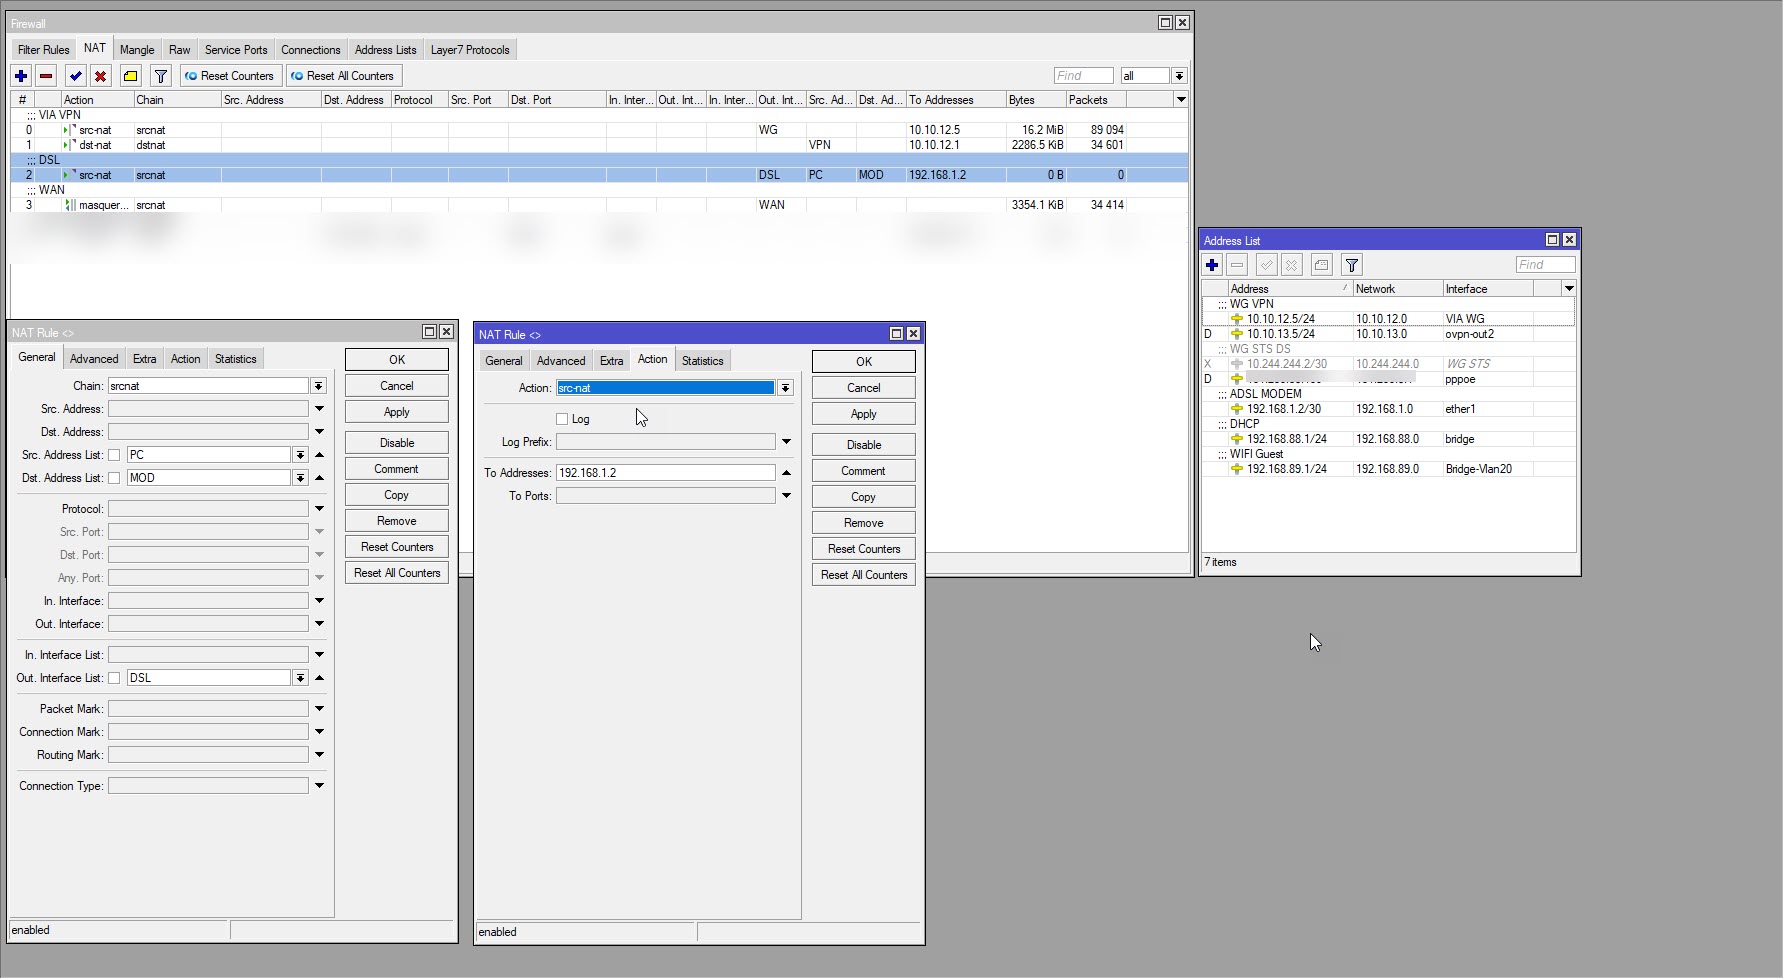The image size is (1783, 978).
Task: Expand the Protocol field arrow
Action: (x=319, y=509)
